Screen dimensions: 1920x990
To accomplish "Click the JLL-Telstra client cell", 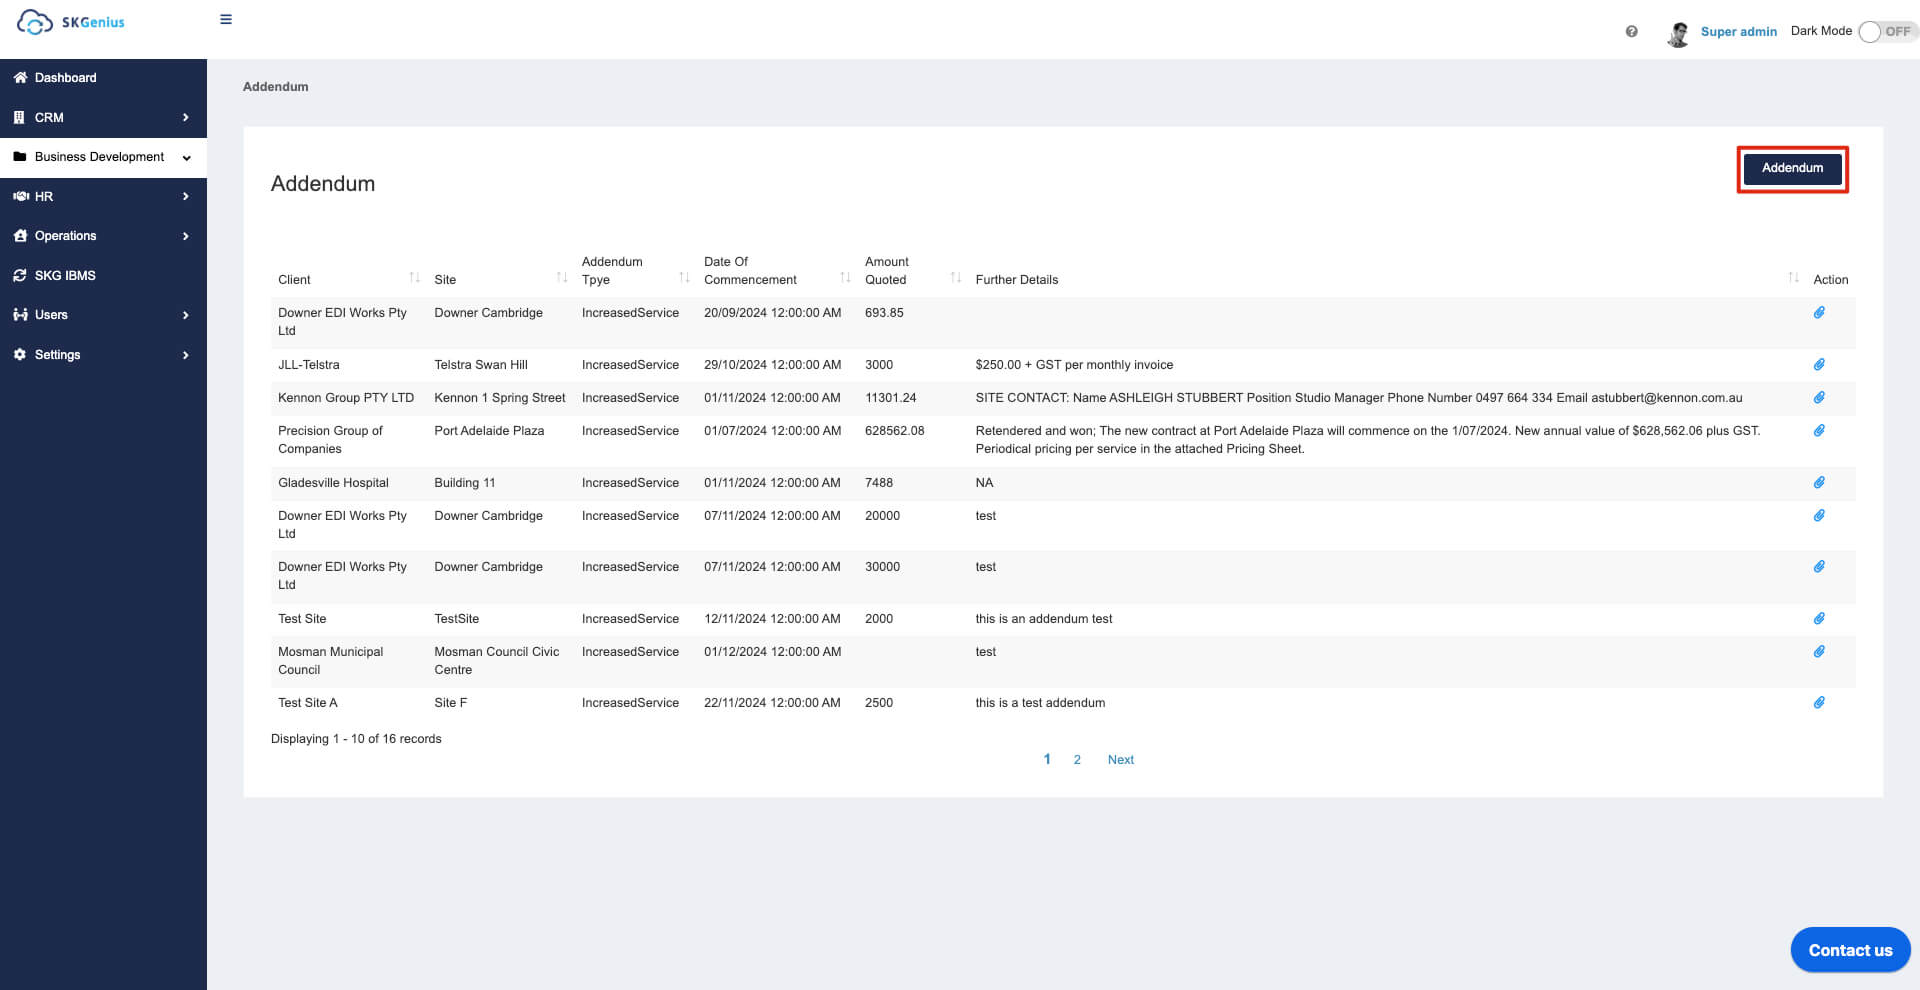I will pyautogui.click(x=309, y=365).
